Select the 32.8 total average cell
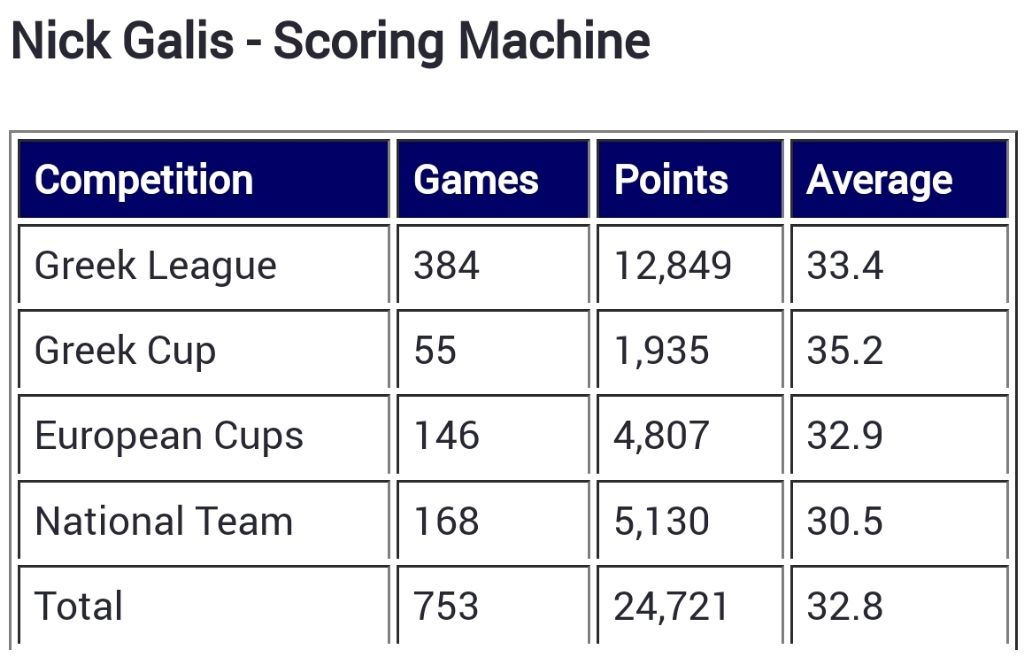The width and height of the screenshot is (1024, 657). click(x=845, y=606)
